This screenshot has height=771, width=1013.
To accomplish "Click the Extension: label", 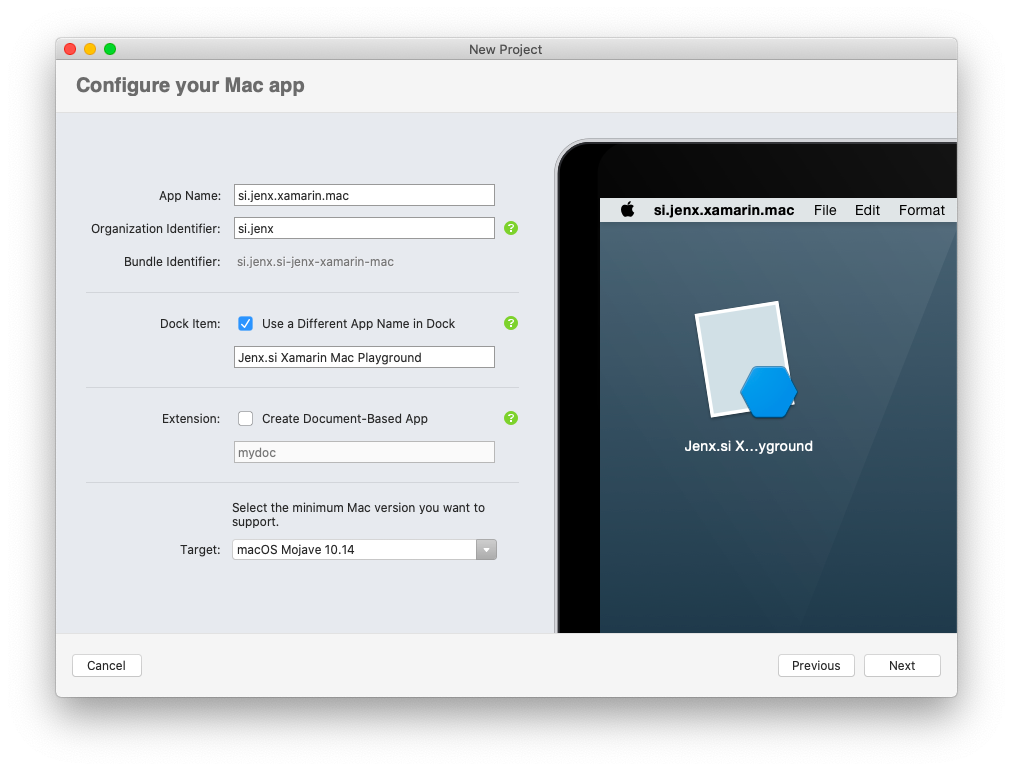I will click(x=191, y=419).
